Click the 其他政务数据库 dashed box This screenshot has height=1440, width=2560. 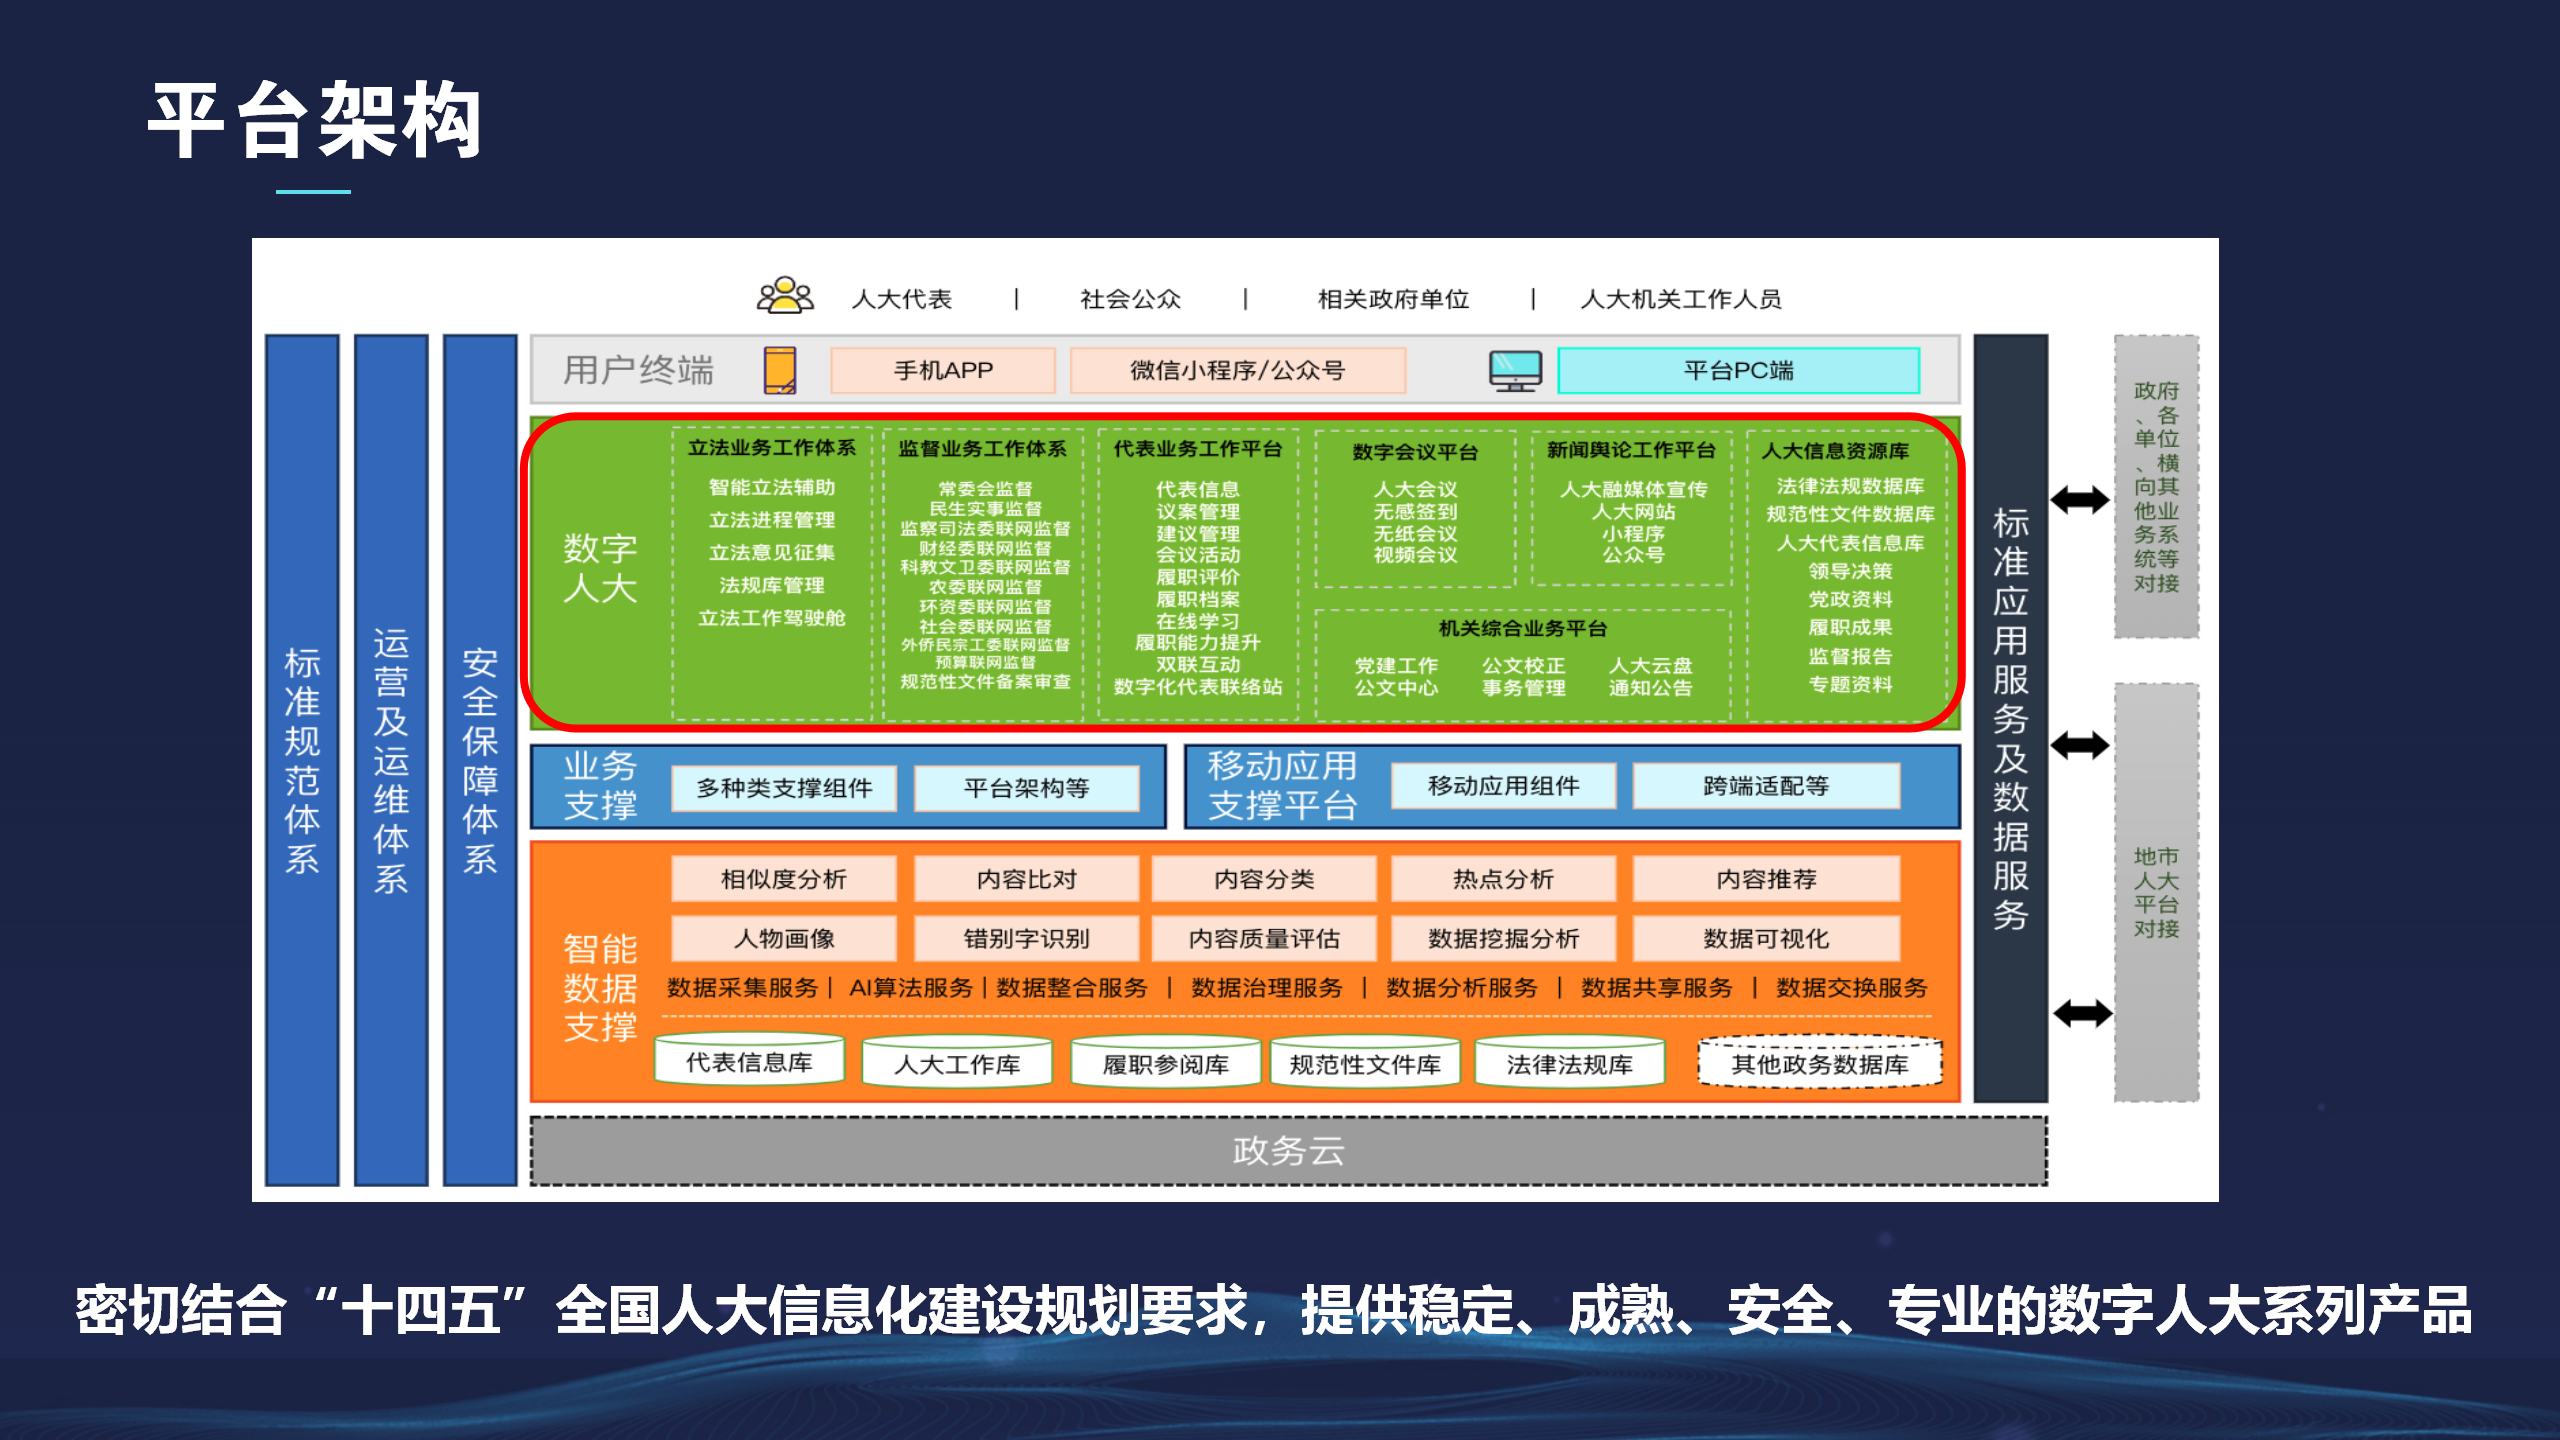pyautogui.click(x=1819, y=1064)
